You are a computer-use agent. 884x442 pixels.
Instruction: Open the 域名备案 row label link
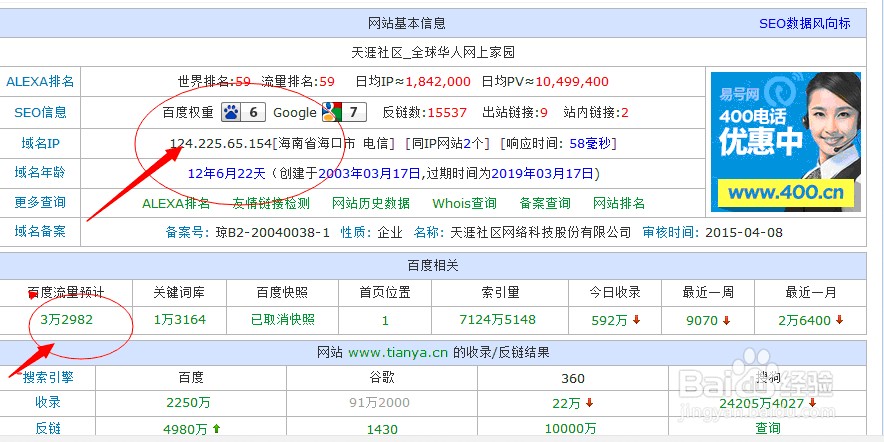pos(40,231)
